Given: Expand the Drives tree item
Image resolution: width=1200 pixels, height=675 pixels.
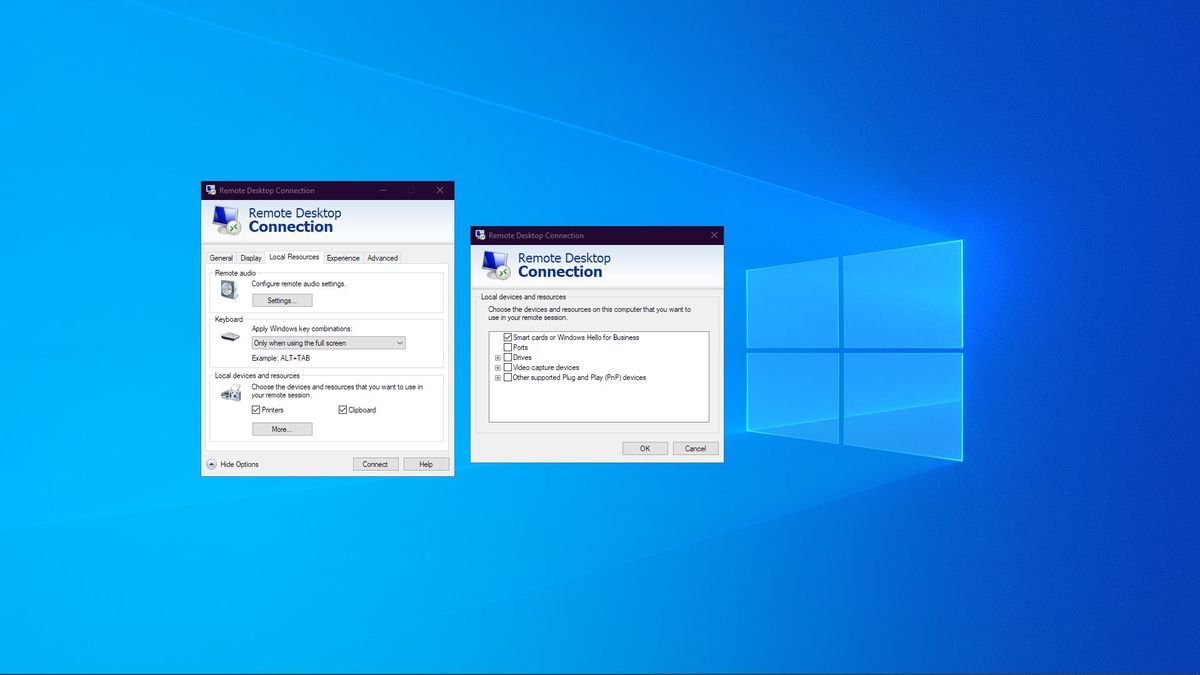Looking at the screenshot, I should click(x=497, y=357).
